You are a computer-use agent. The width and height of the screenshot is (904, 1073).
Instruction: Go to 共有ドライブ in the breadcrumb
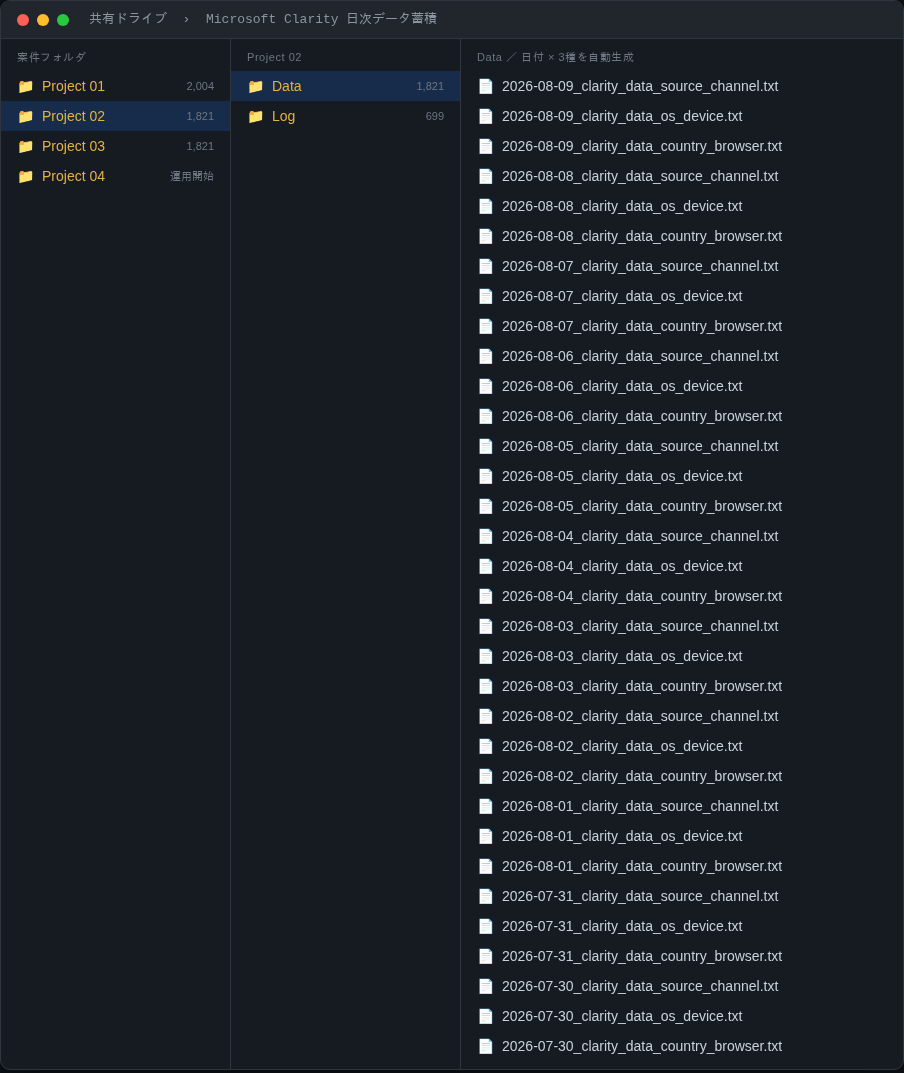128,18
